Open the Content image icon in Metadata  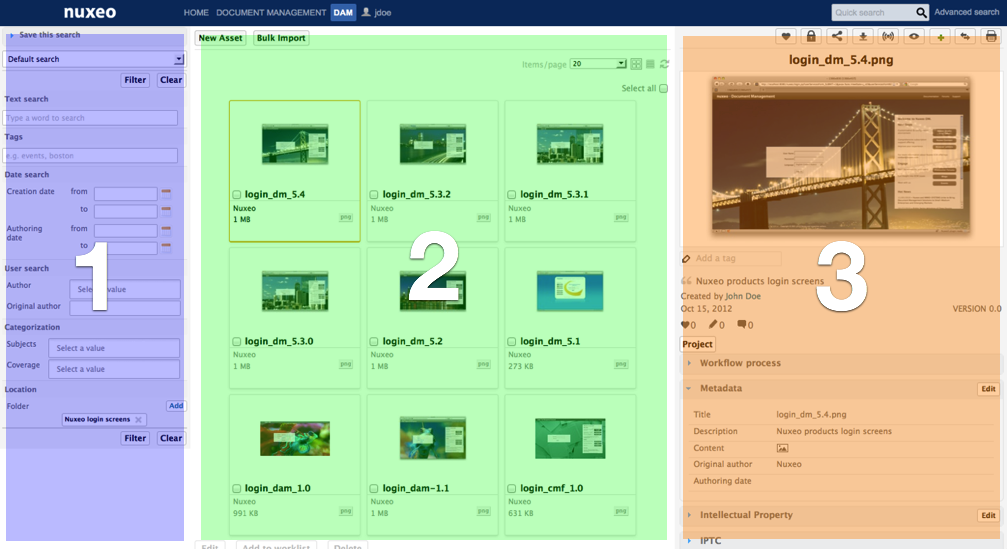[x=782, y=448]
